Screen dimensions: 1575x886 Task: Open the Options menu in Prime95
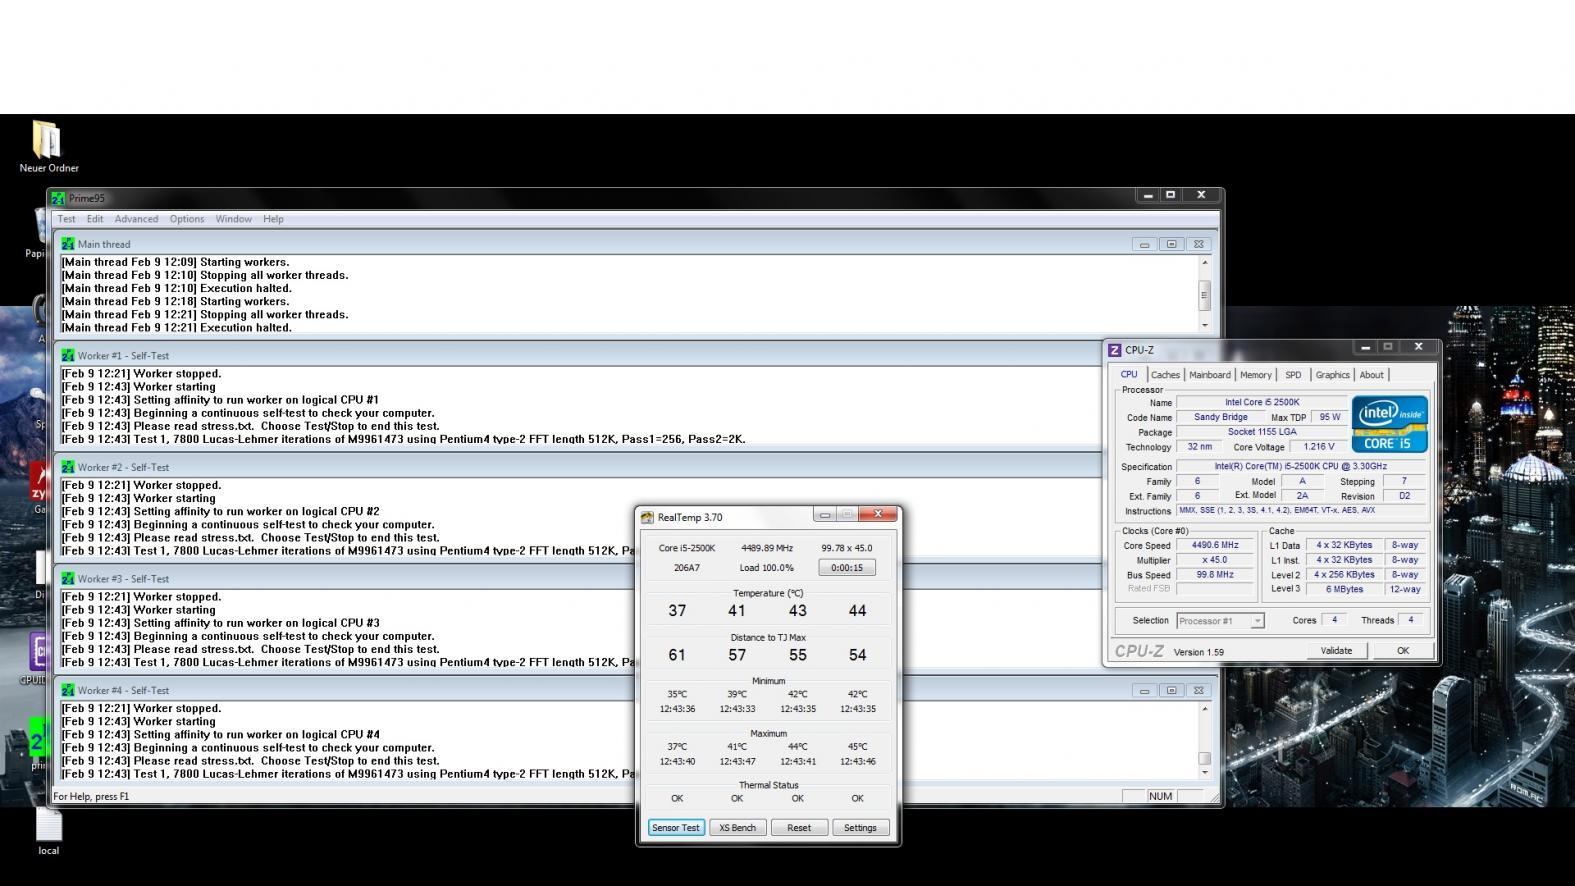click(187, 219)
